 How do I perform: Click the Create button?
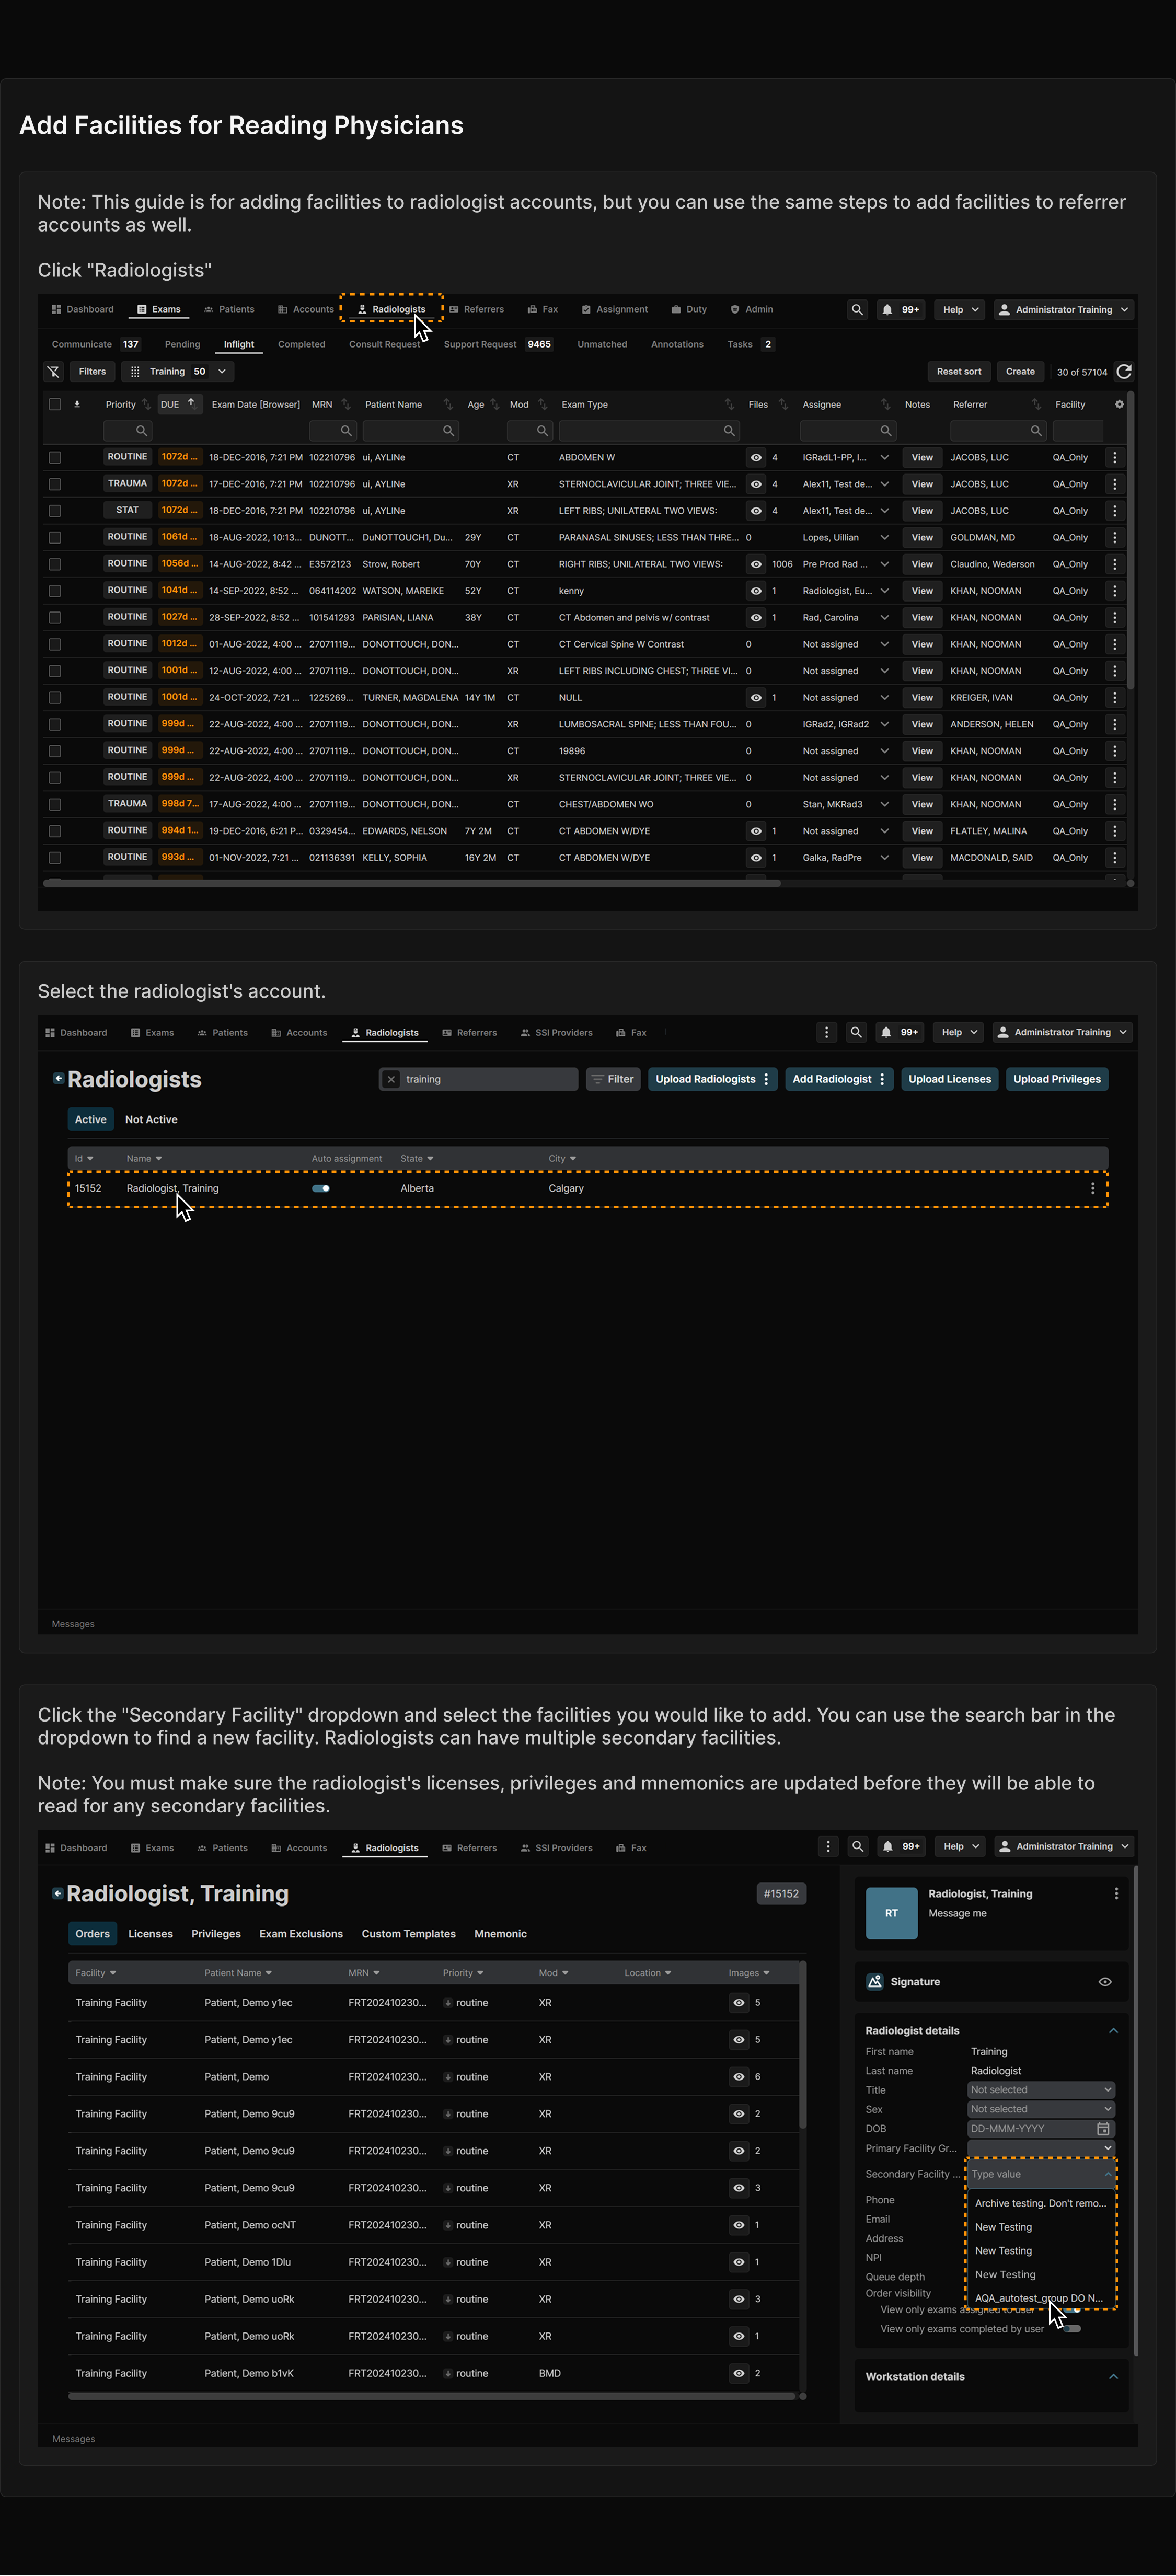[x=1020, y=371]
